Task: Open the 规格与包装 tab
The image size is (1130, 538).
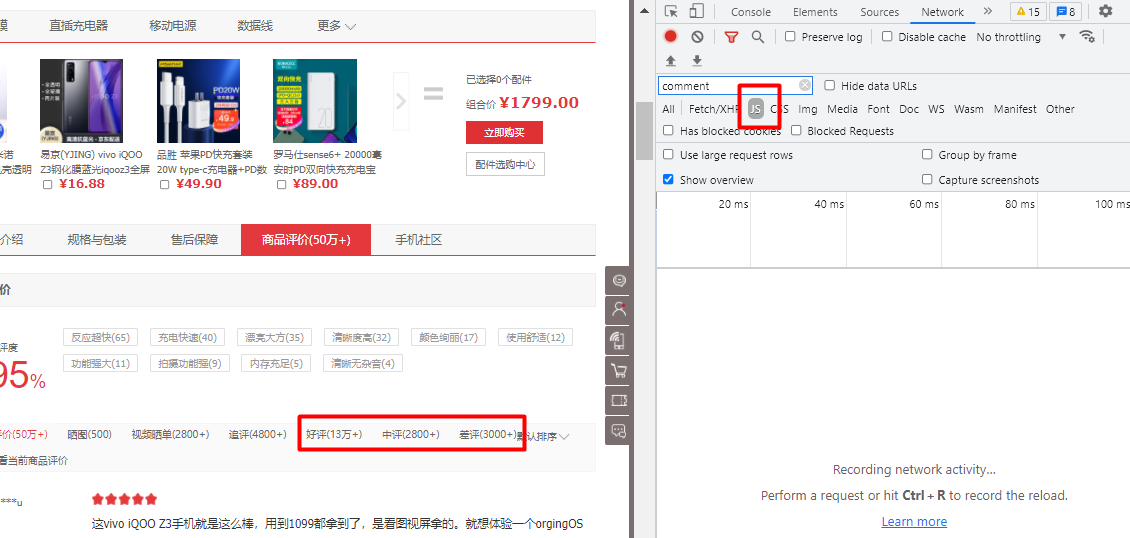Action: (x=97, y=240)
